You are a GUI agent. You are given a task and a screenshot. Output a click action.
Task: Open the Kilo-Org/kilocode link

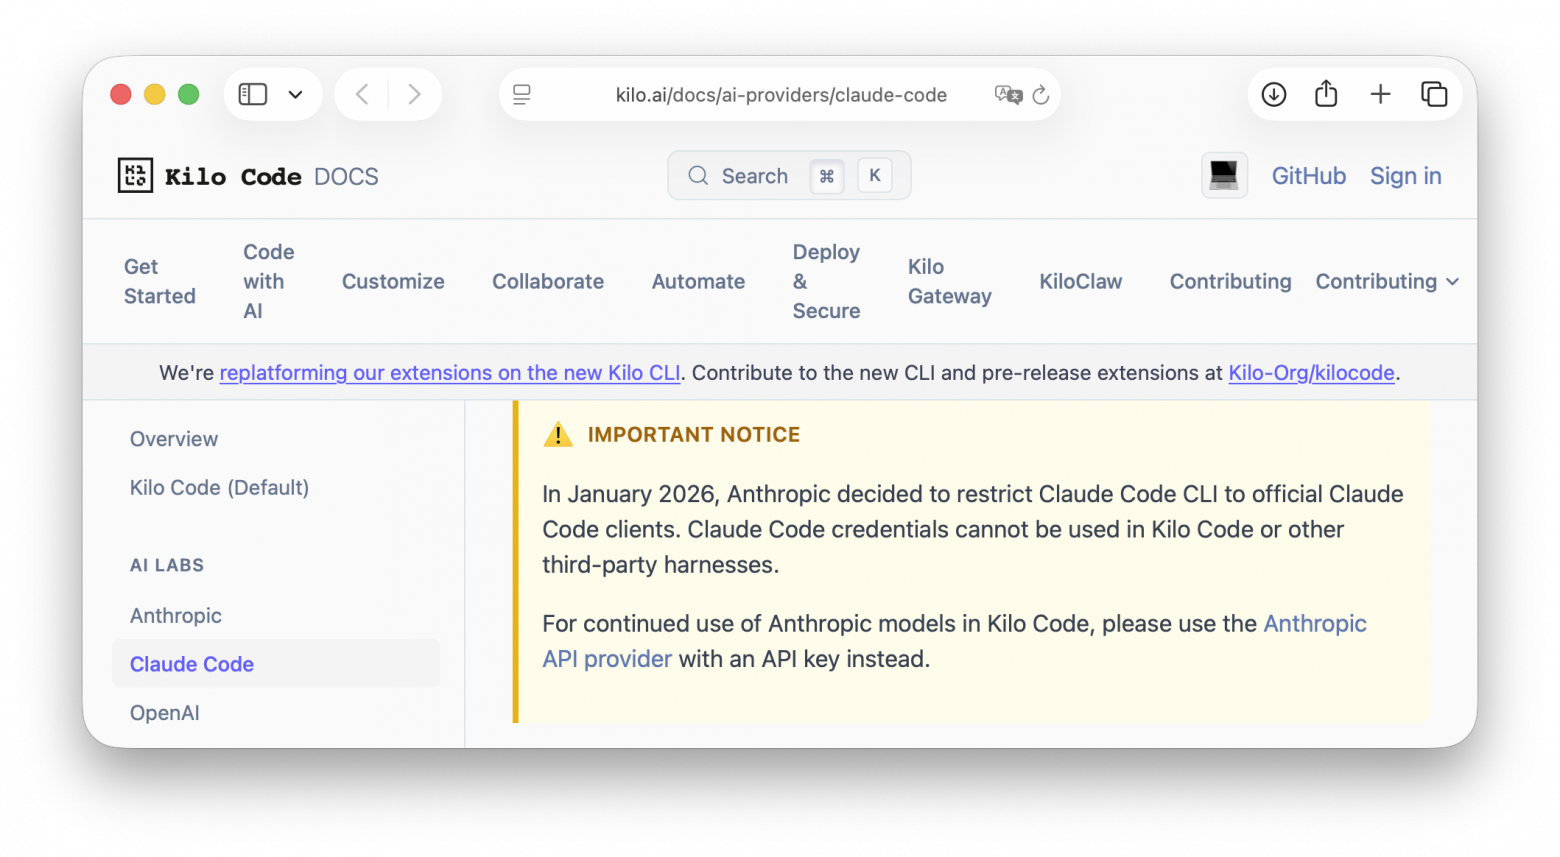tap(1311, 373)
